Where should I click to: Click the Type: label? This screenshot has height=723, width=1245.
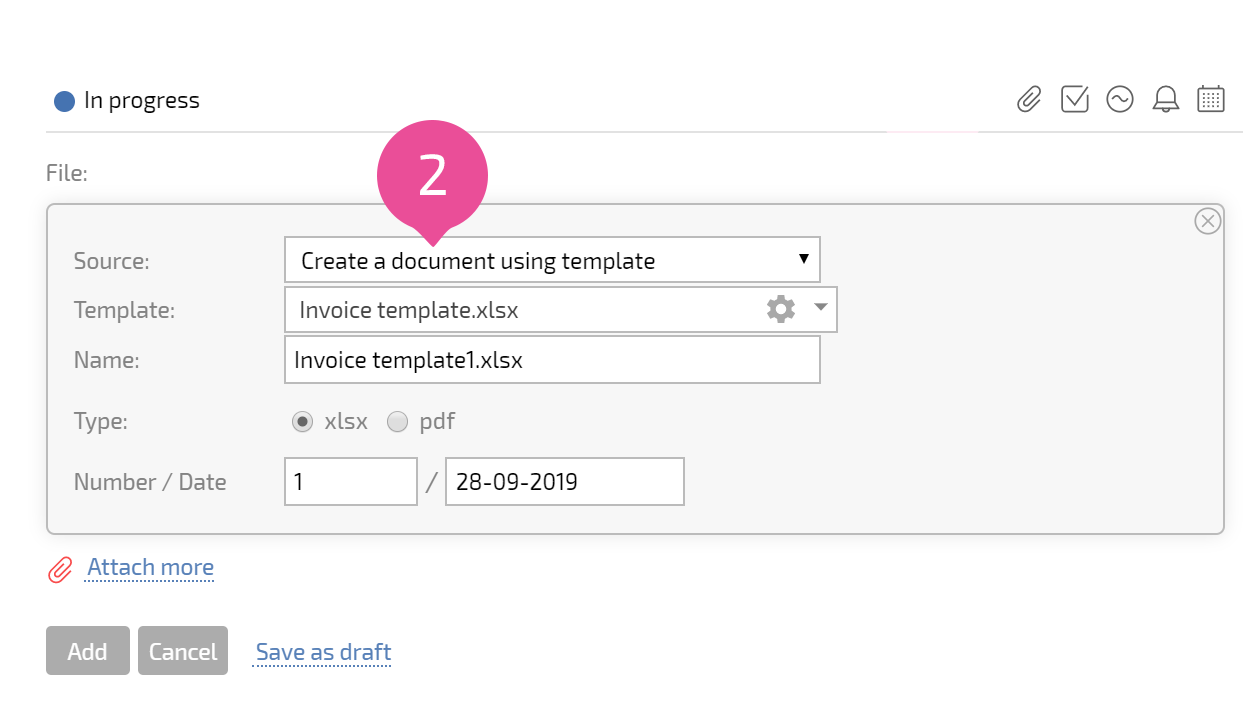click(101, 421)
